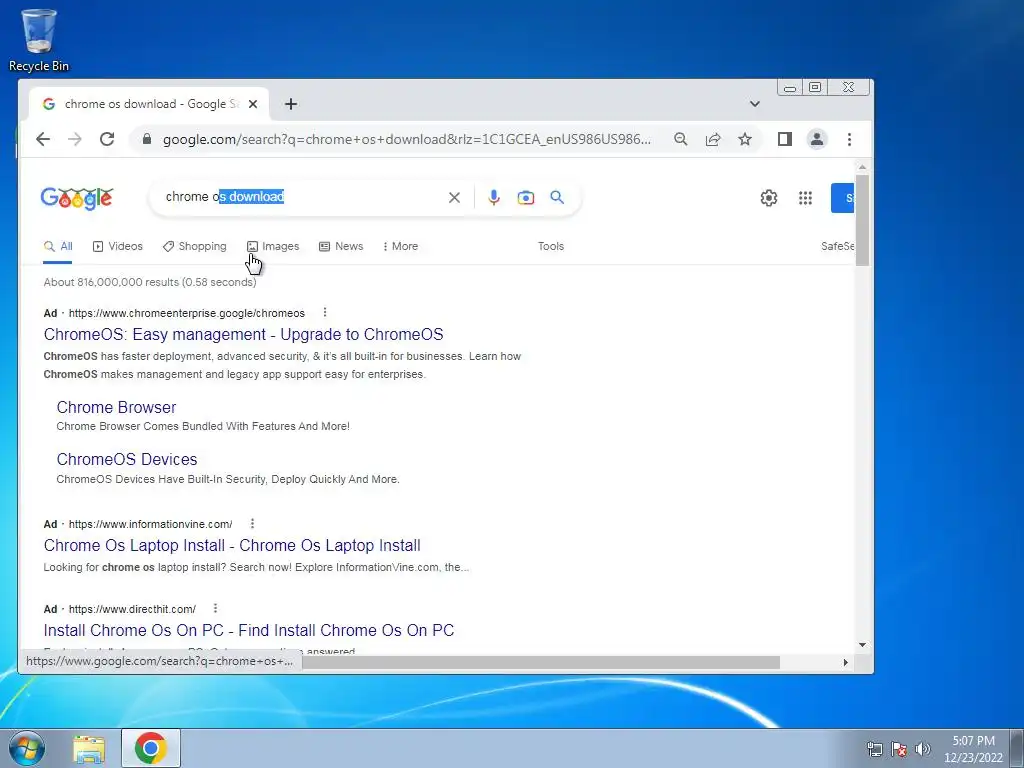Switch to the News tab

341,246
